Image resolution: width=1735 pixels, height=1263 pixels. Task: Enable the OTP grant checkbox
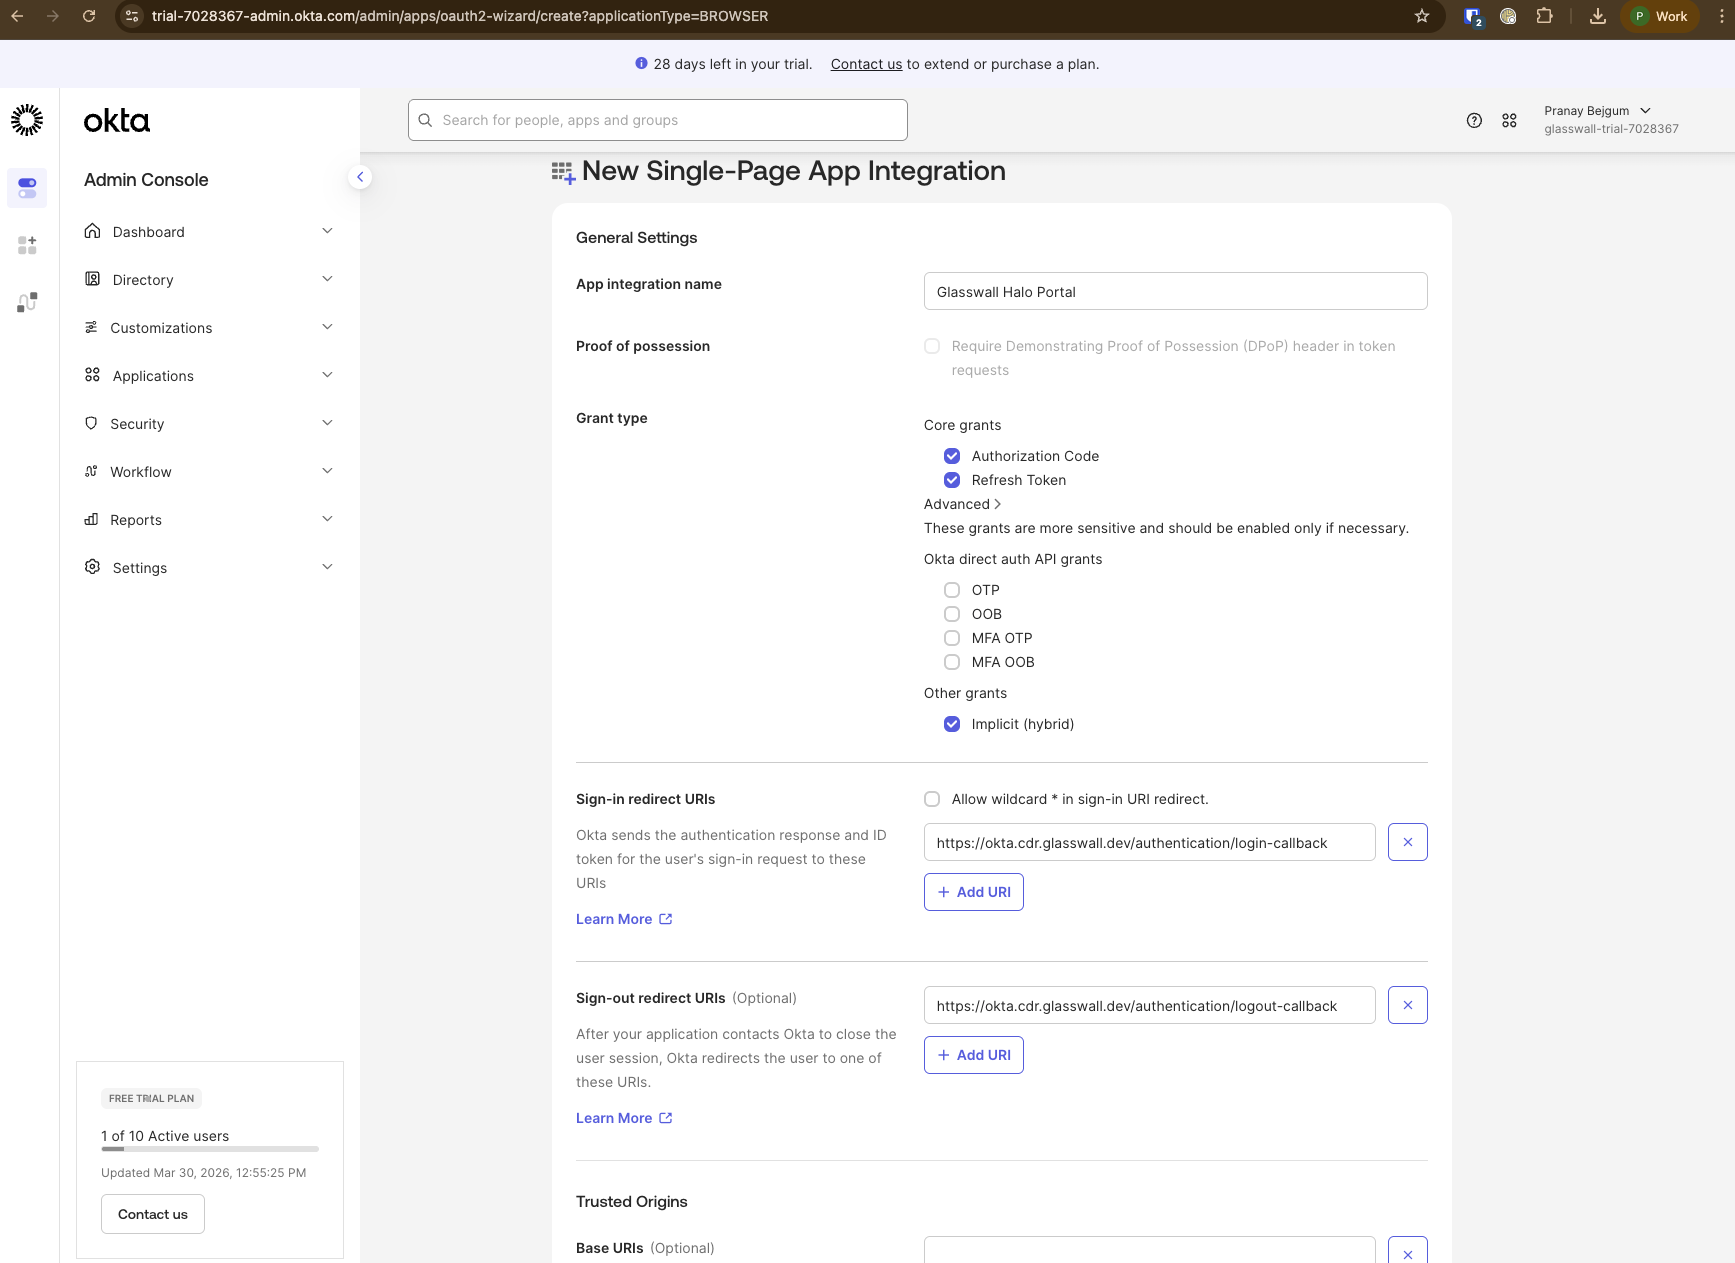[952, 590]
